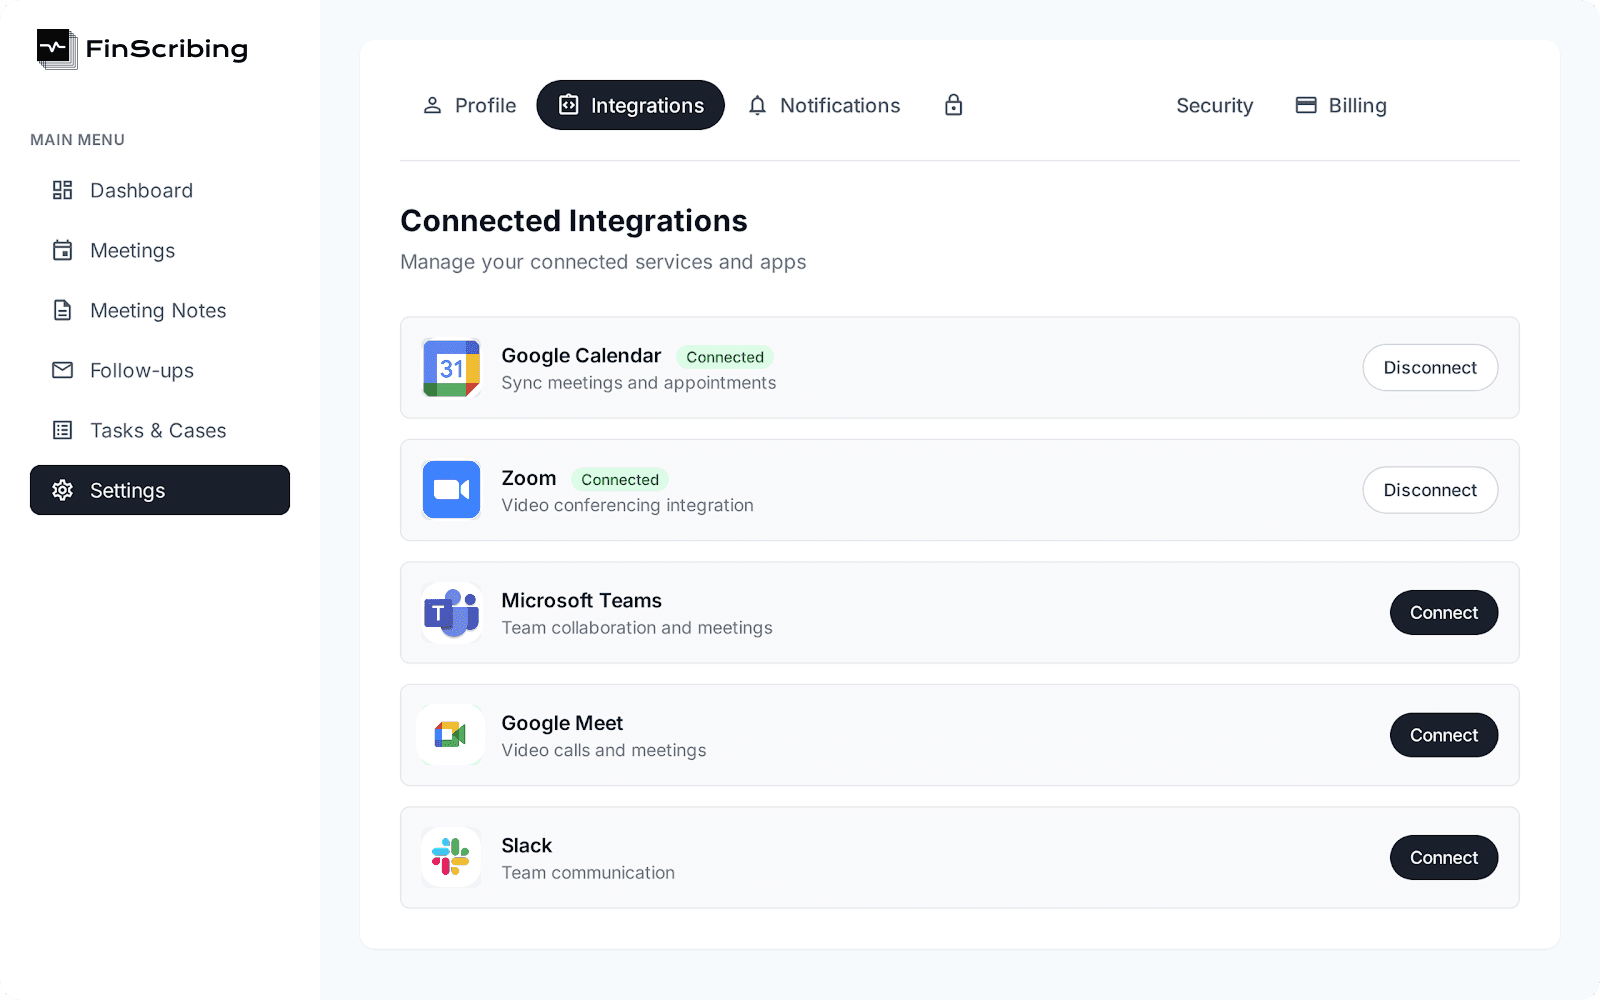Go to Meetings in the main menu

coord(160,250)
